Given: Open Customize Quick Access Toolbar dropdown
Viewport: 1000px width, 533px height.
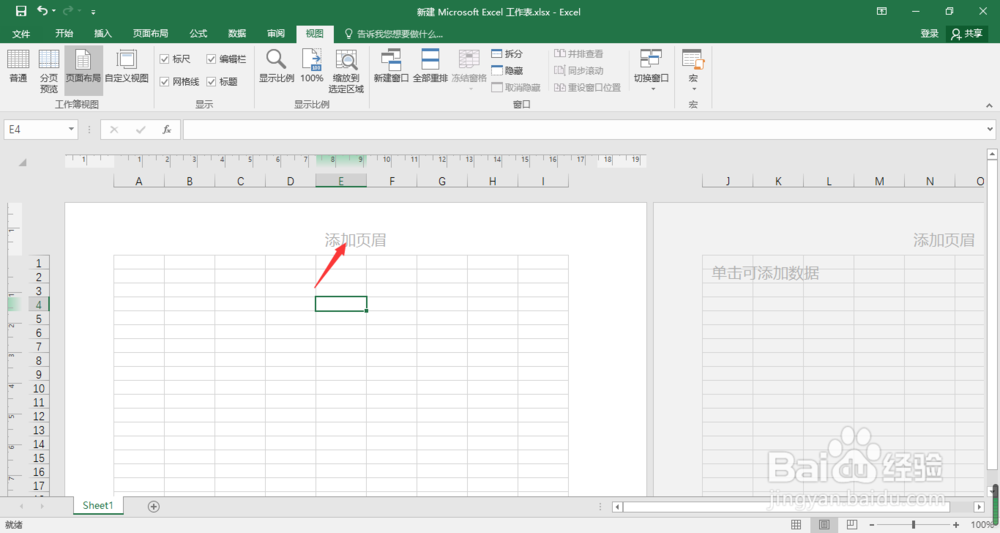Looking at the screenshot, I should click(93, 11).
